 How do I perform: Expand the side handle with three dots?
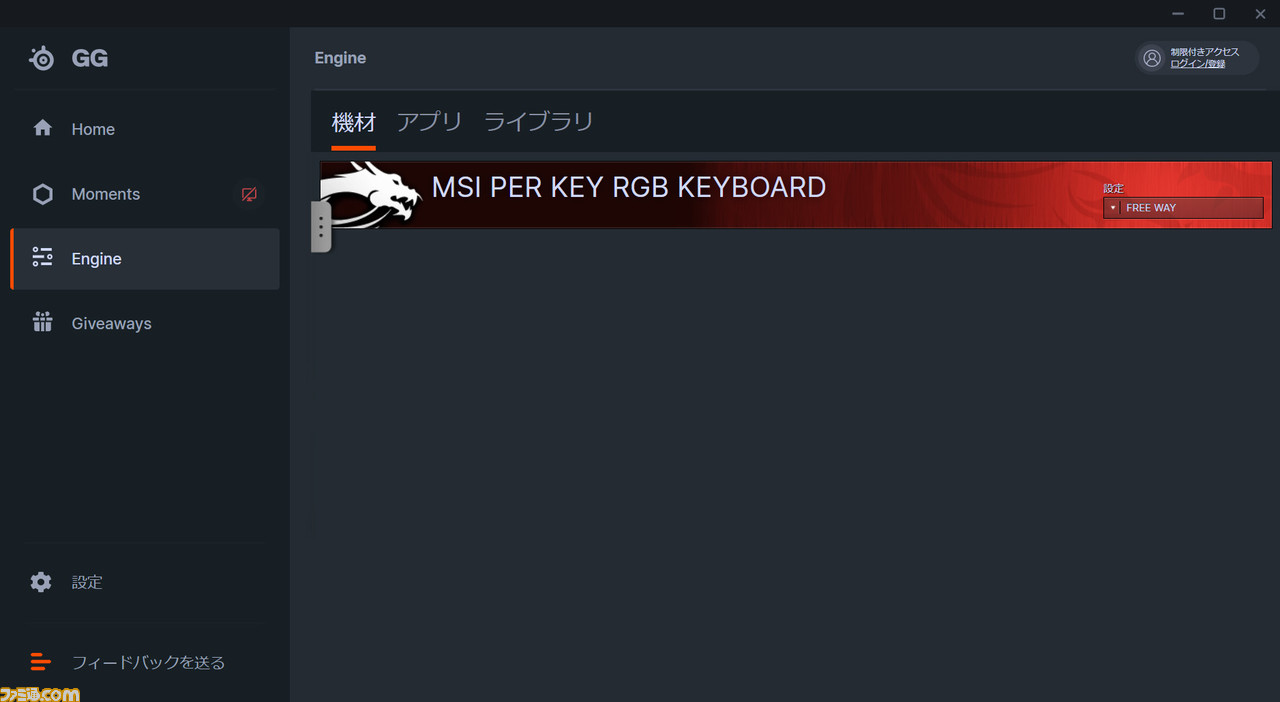click(x=321, y=227)
